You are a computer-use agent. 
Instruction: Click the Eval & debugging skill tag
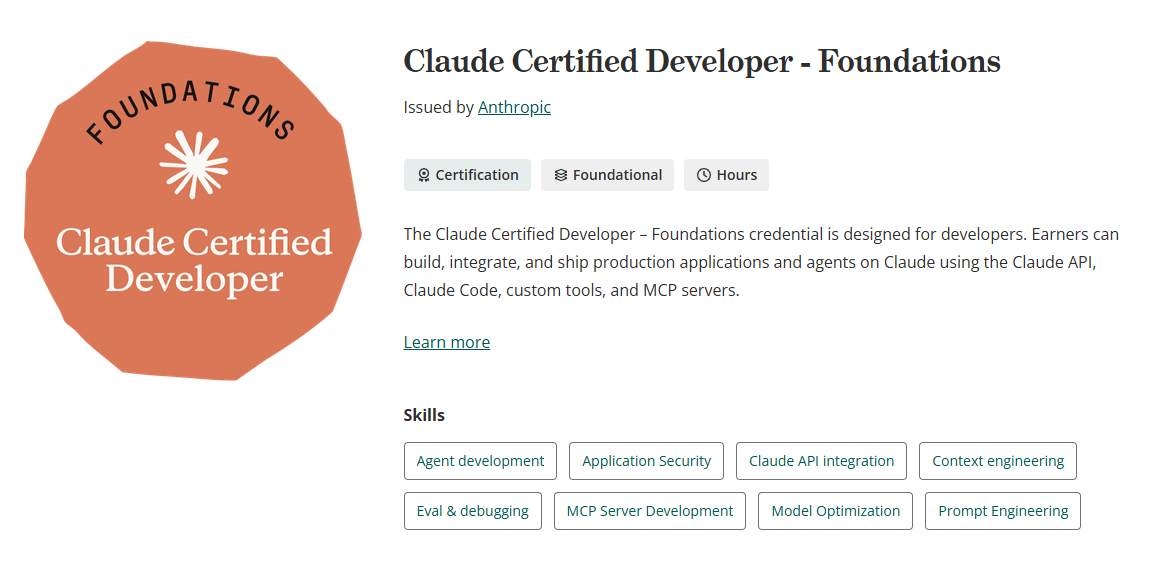[472, 511]
